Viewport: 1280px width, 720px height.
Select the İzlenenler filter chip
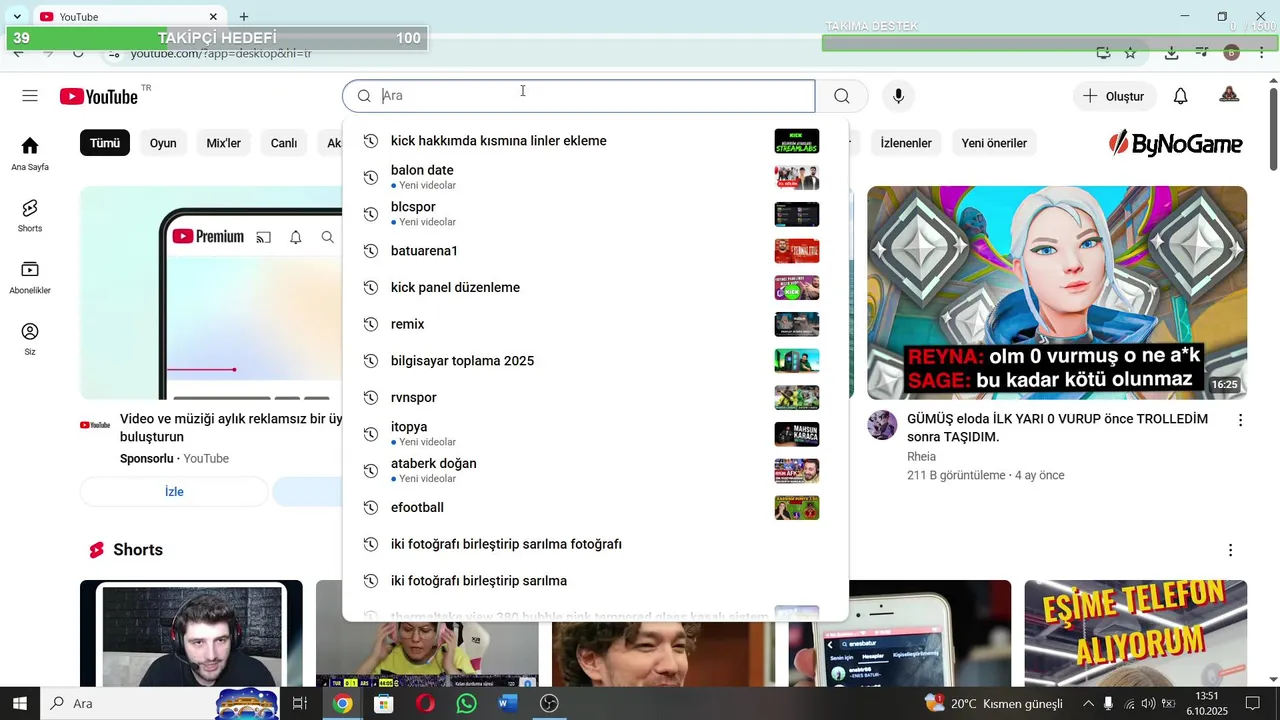(906, 143)
